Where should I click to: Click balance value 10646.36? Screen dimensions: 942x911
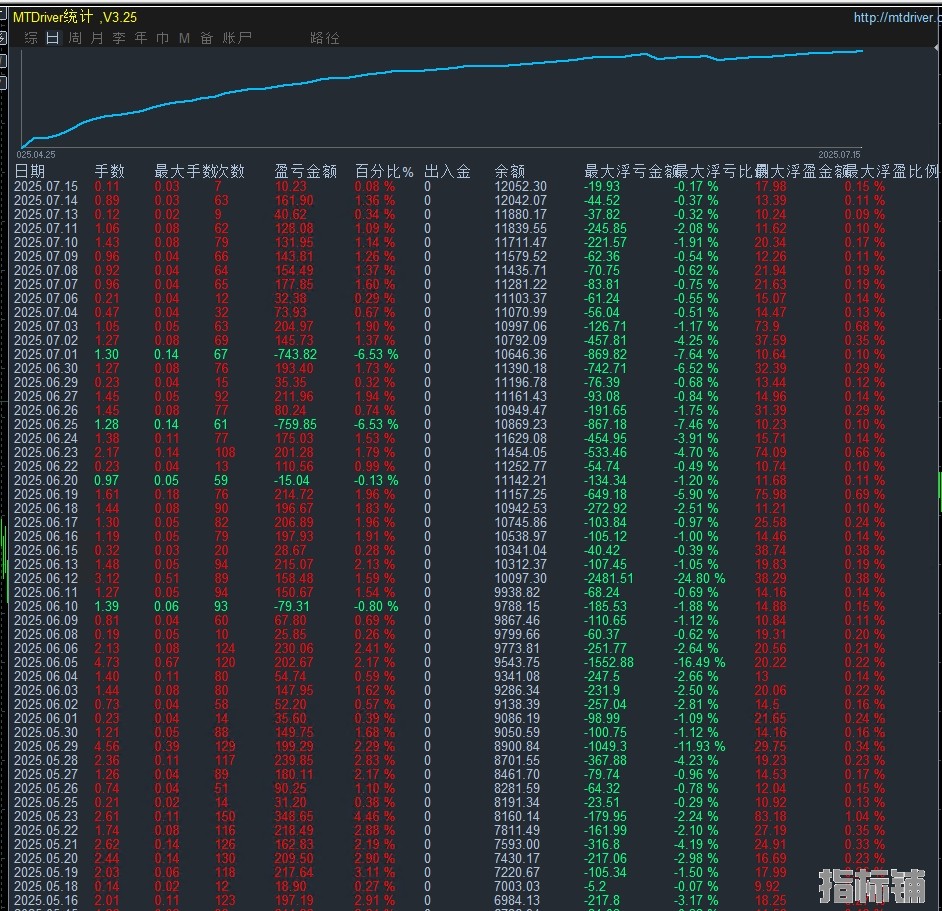[x=520, y=355]
